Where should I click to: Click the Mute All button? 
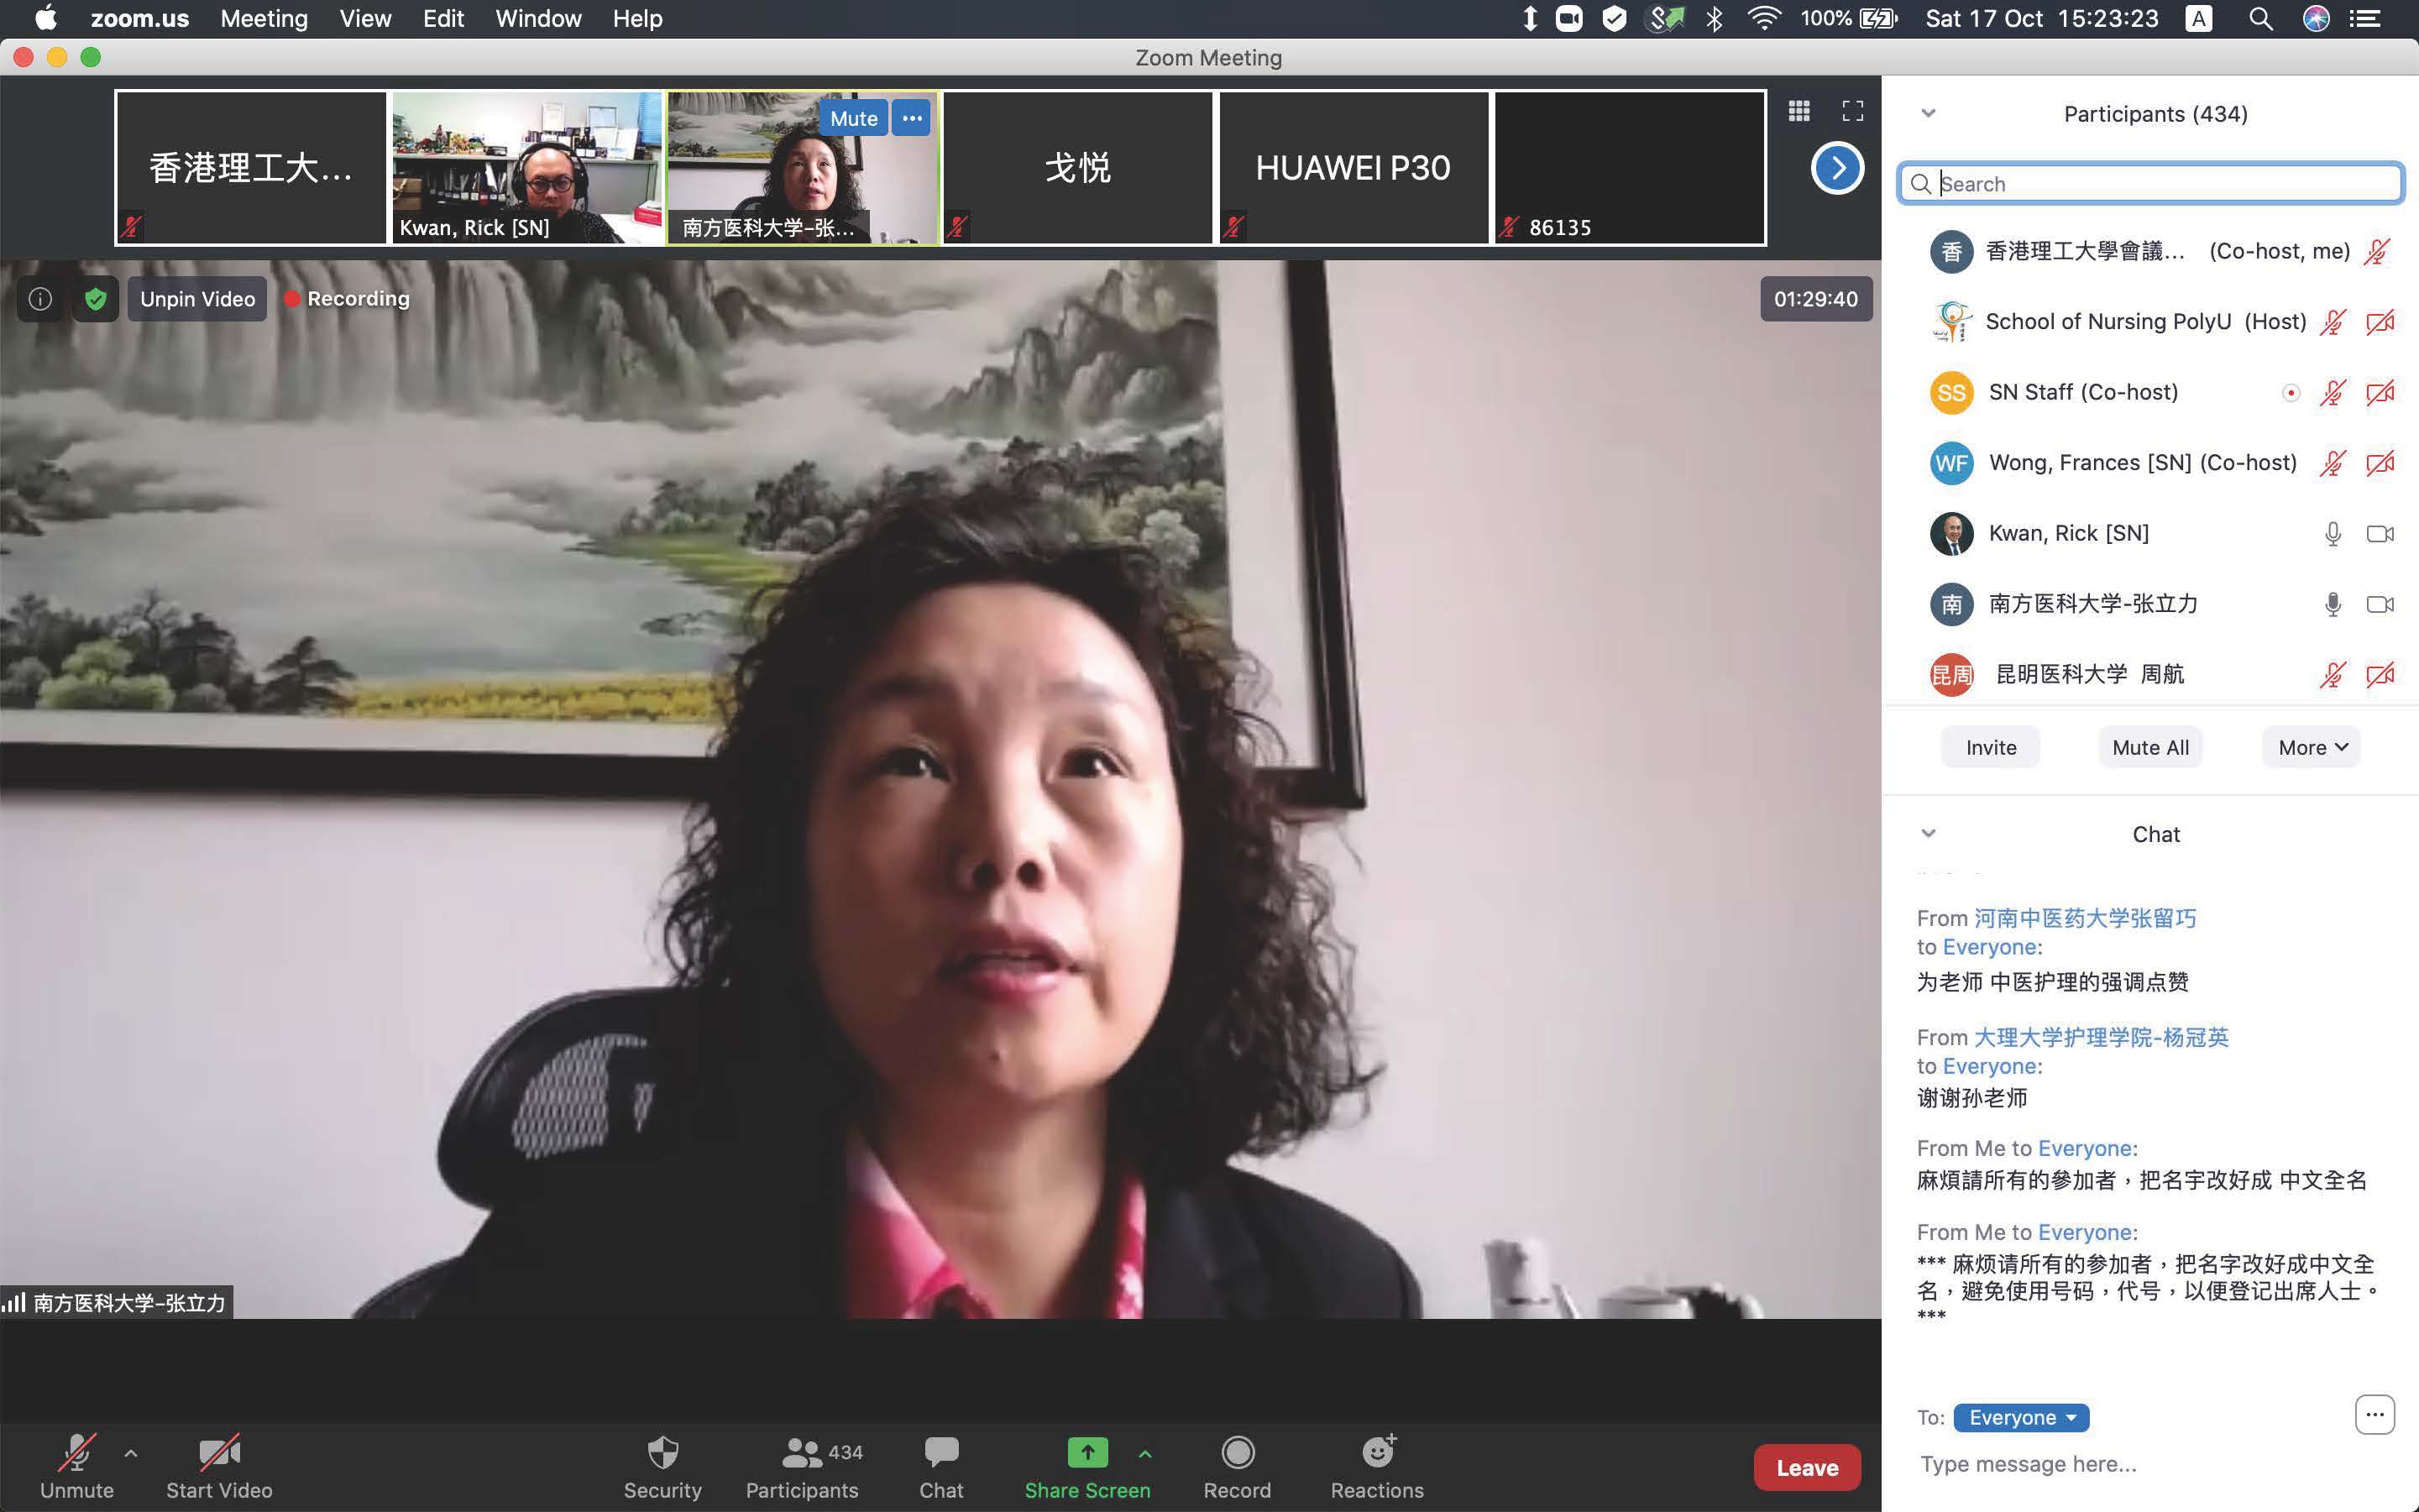tap(2150, 747)
